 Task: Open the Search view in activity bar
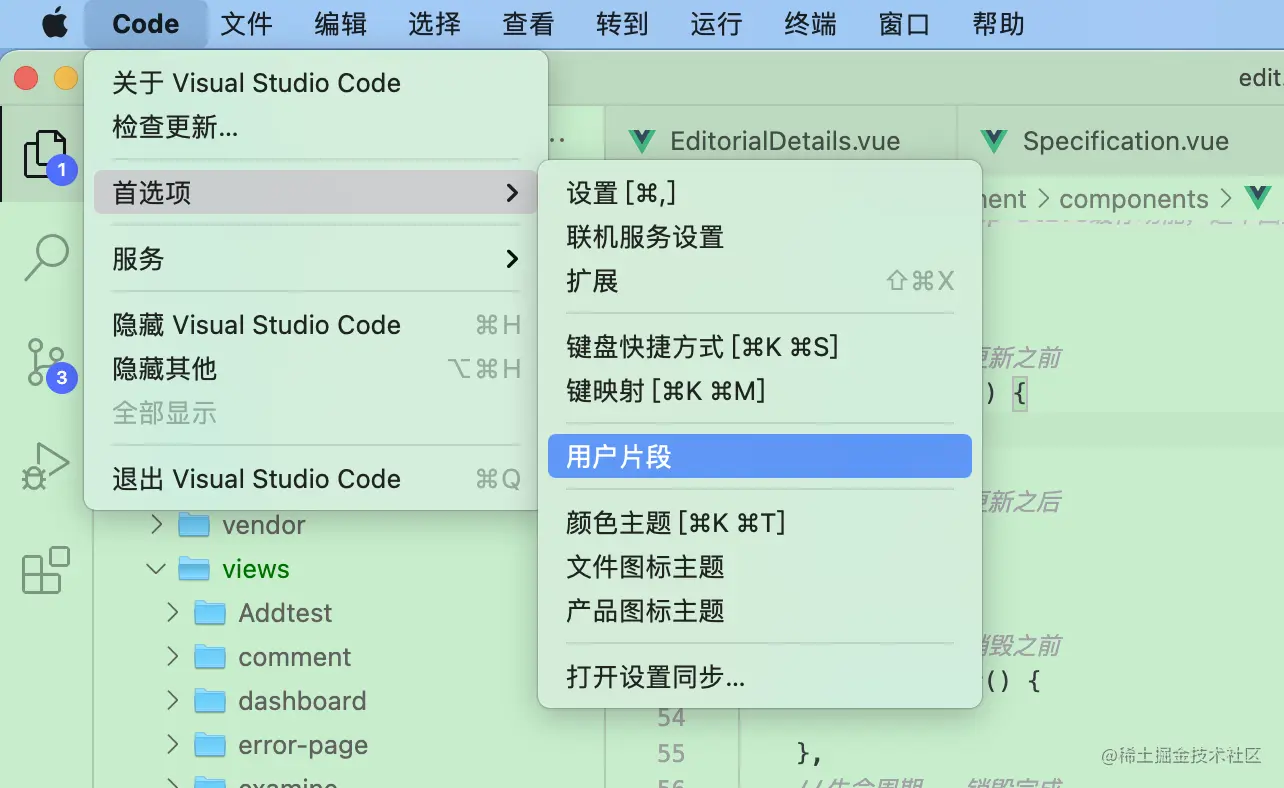[46, 258]
